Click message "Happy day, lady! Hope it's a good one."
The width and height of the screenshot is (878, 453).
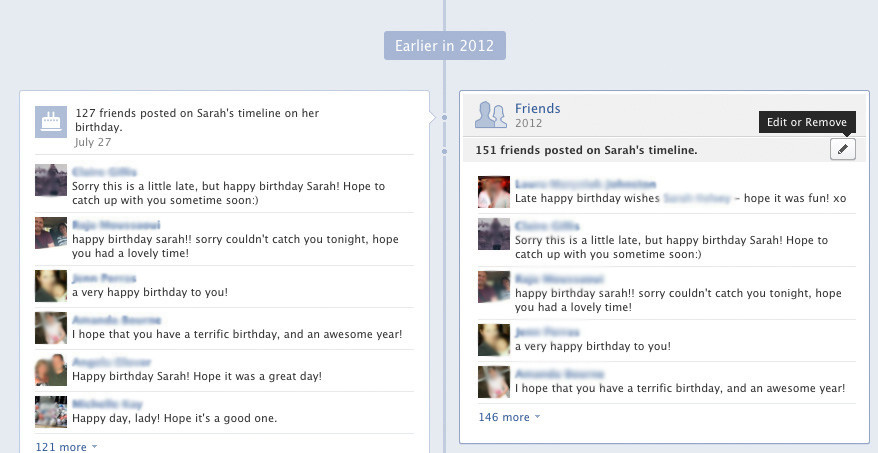(175, 418)
